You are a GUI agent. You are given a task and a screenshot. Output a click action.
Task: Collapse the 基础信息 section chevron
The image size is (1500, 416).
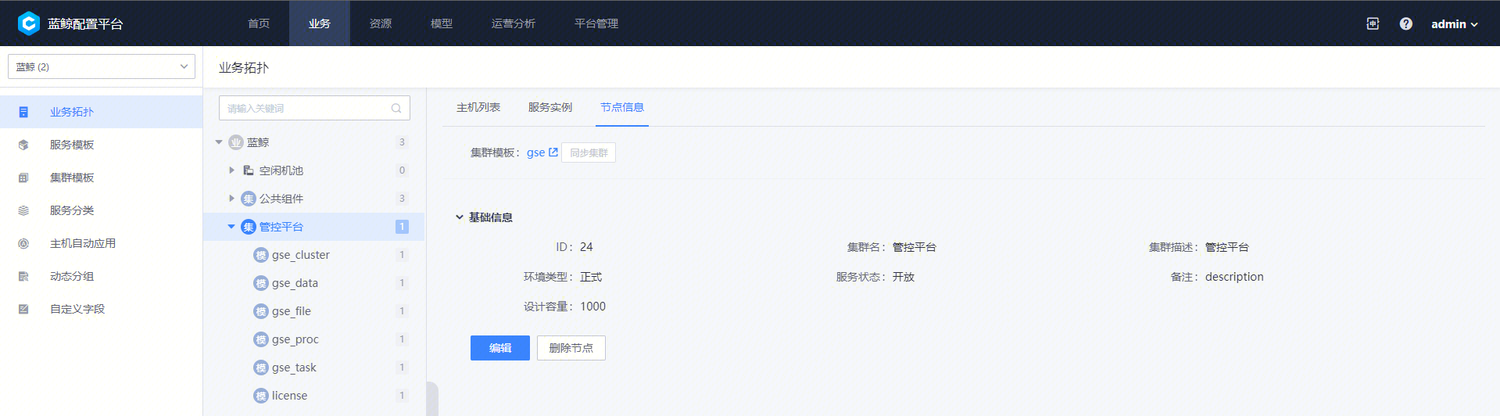pos(459,217)
